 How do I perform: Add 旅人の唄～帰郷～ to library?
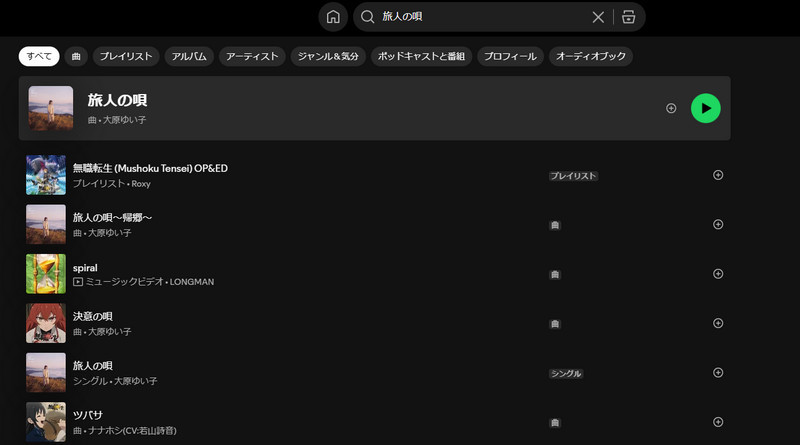pos(718,225)
